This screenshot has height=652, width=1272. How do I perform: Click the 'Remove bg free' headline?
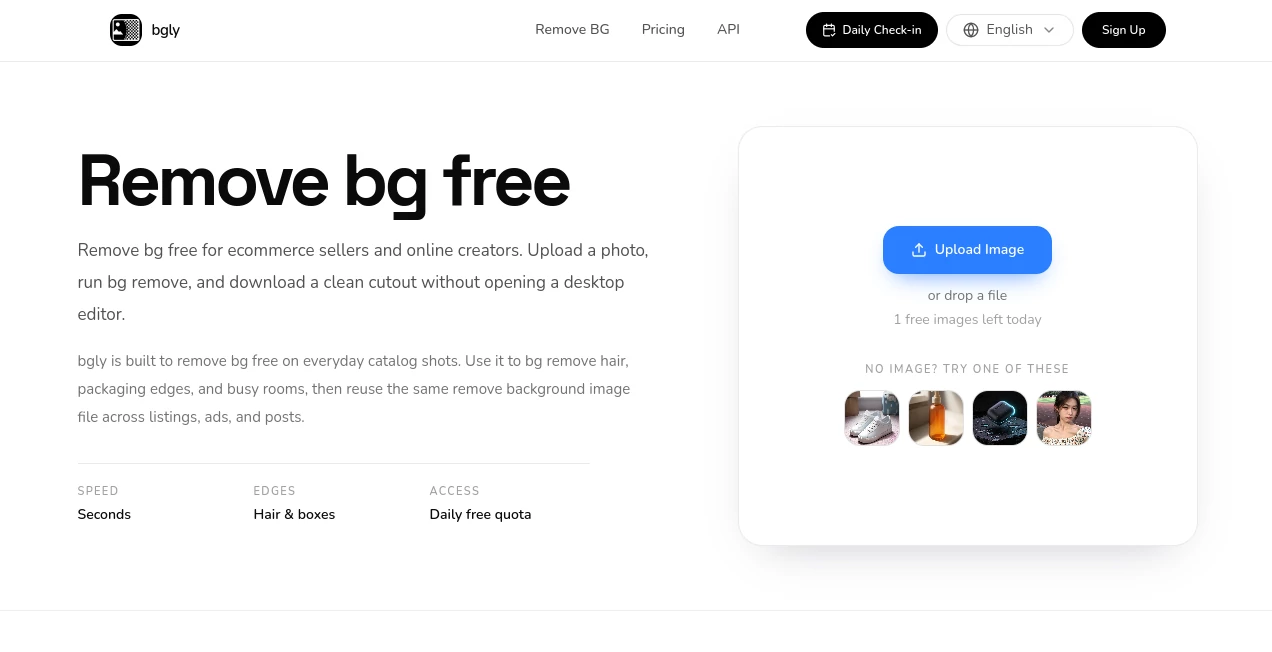[x=324, y=183]
